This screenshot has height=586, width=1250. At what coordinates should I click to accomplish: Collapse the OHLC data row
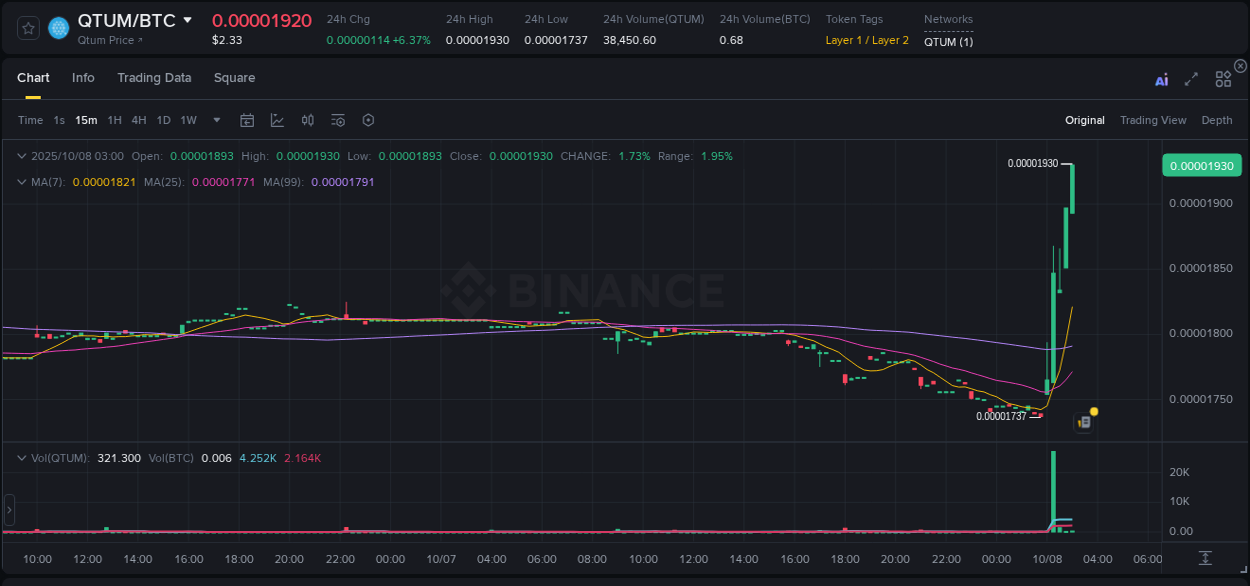[22, 156]
